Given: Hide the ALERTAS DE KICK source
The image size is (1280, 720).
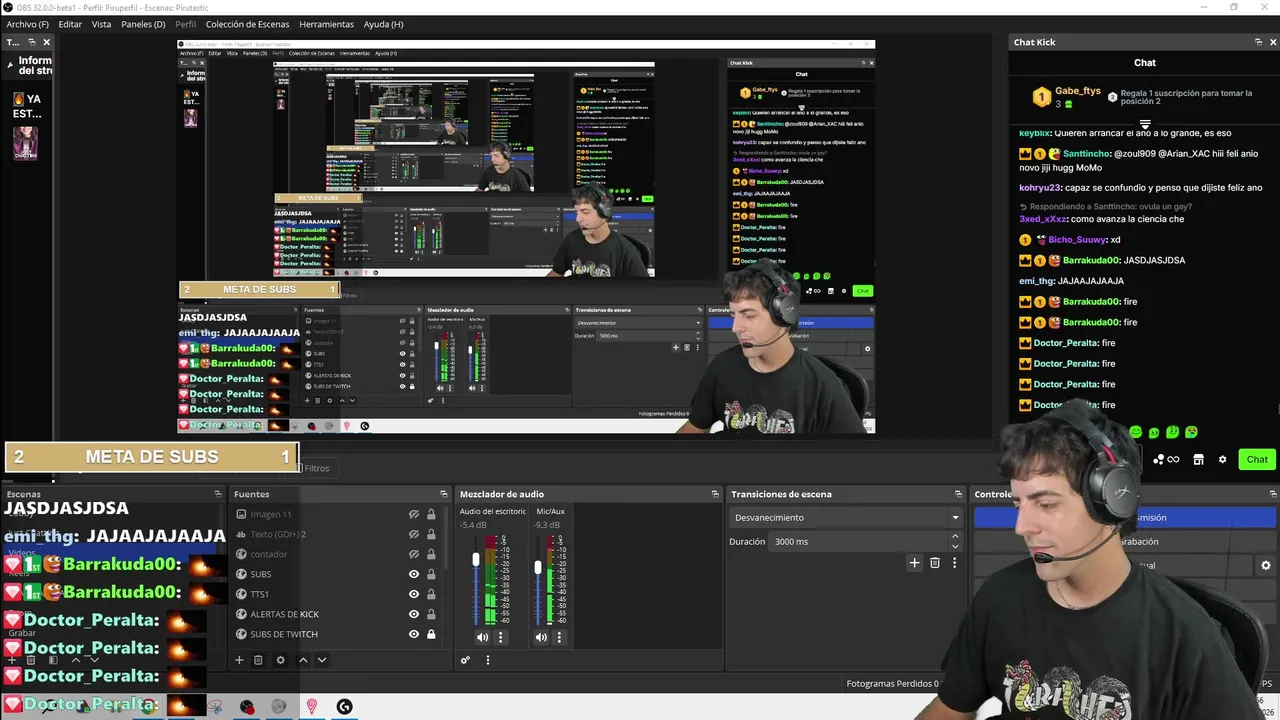Looking at the screenshot, I should coord(413,614).
